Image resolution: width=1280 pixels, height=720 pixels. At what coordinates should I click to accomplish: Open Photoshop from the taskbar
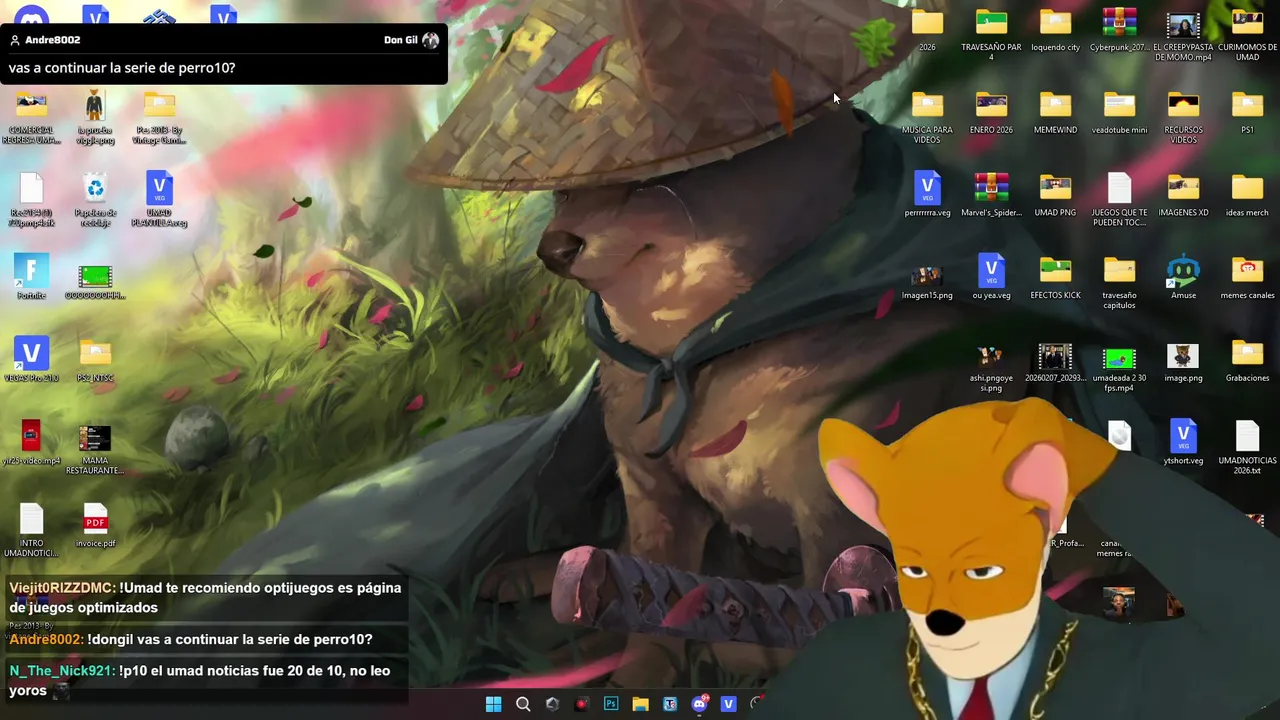tap(611, 704)
